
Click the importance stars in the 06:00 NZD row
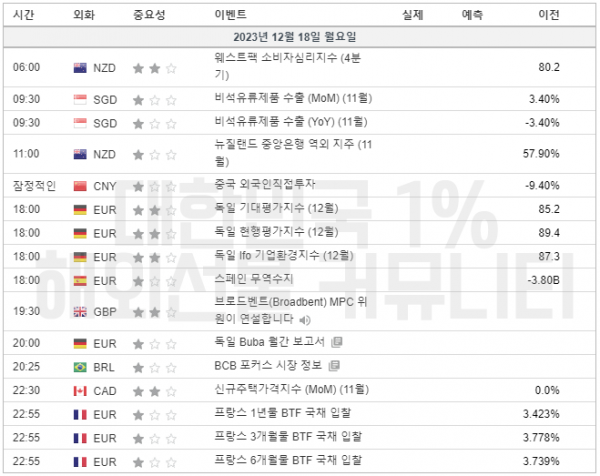click(155, 68)
